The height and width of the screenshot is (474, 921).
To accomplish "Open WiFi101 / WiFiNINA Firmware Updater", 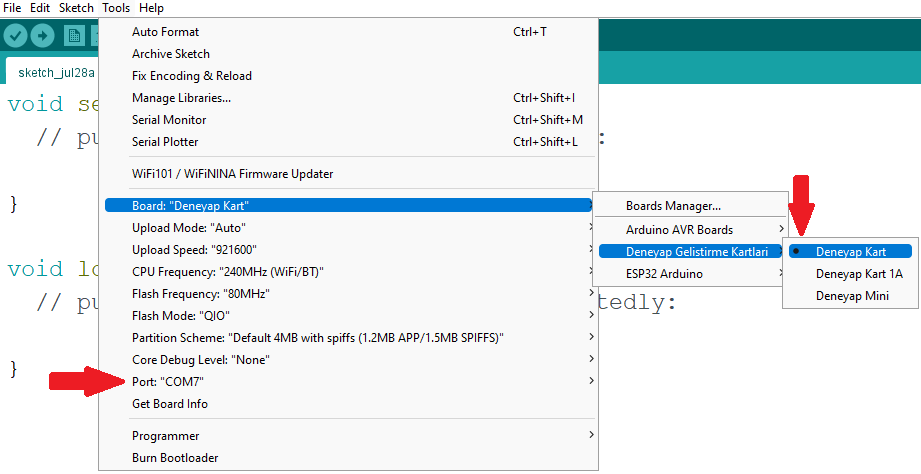I will [x=349, y=174].
